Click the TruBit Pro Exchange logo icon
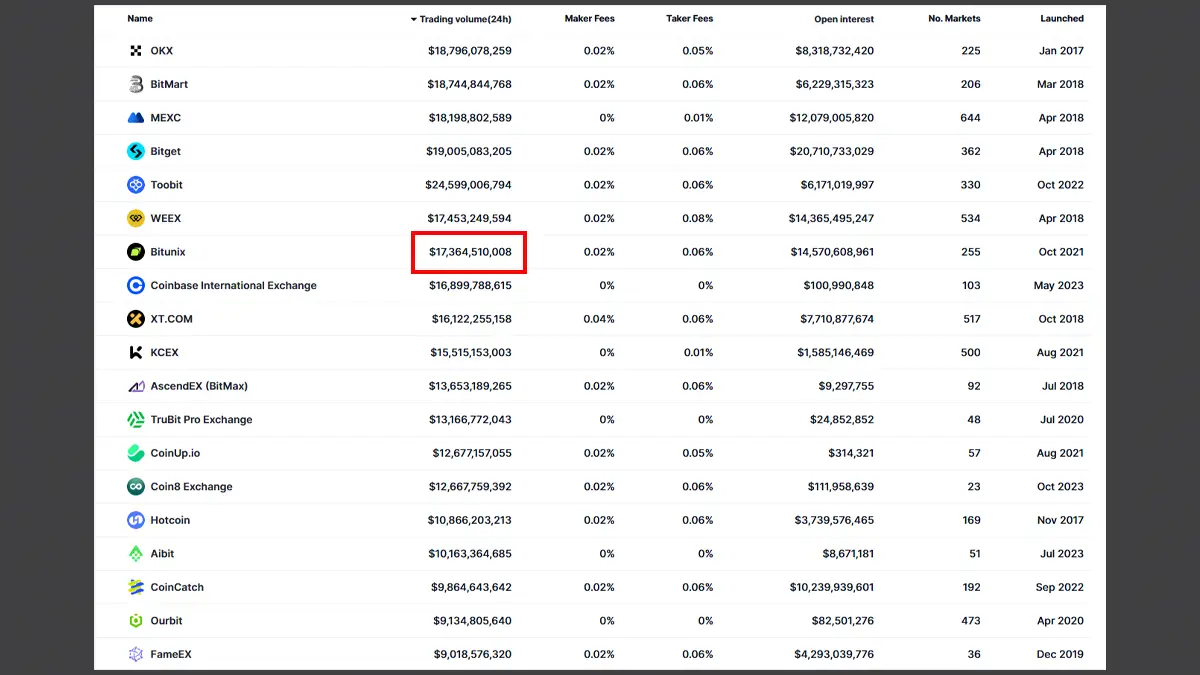 pyautogui.click(x=136, y=419)
